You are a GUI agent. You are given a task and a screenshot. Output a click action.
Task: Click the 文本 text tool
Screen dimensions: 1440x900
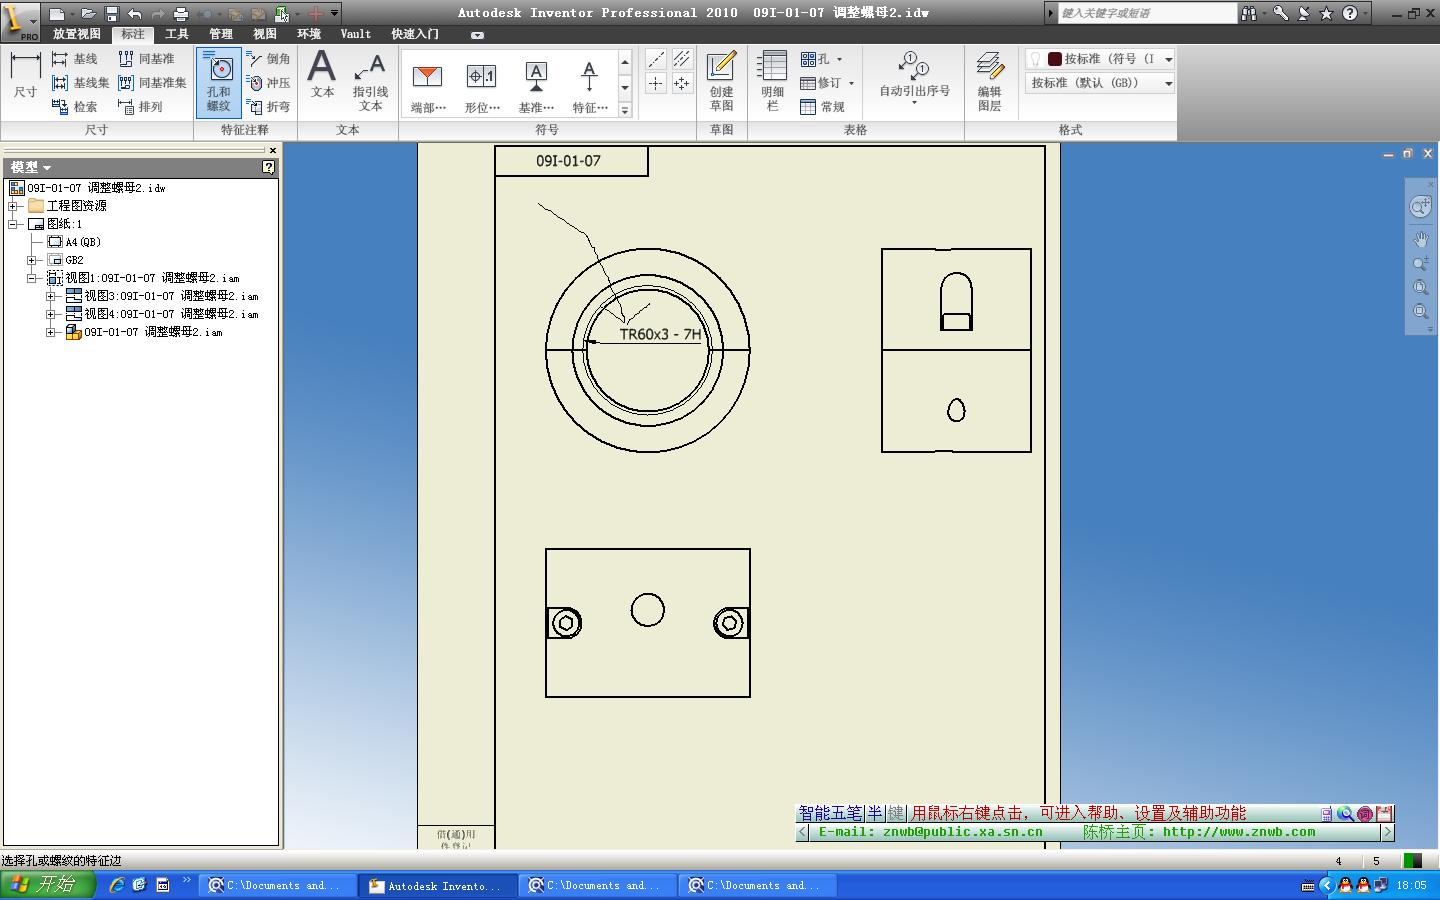pyautogui.click(x=322, y=76)
